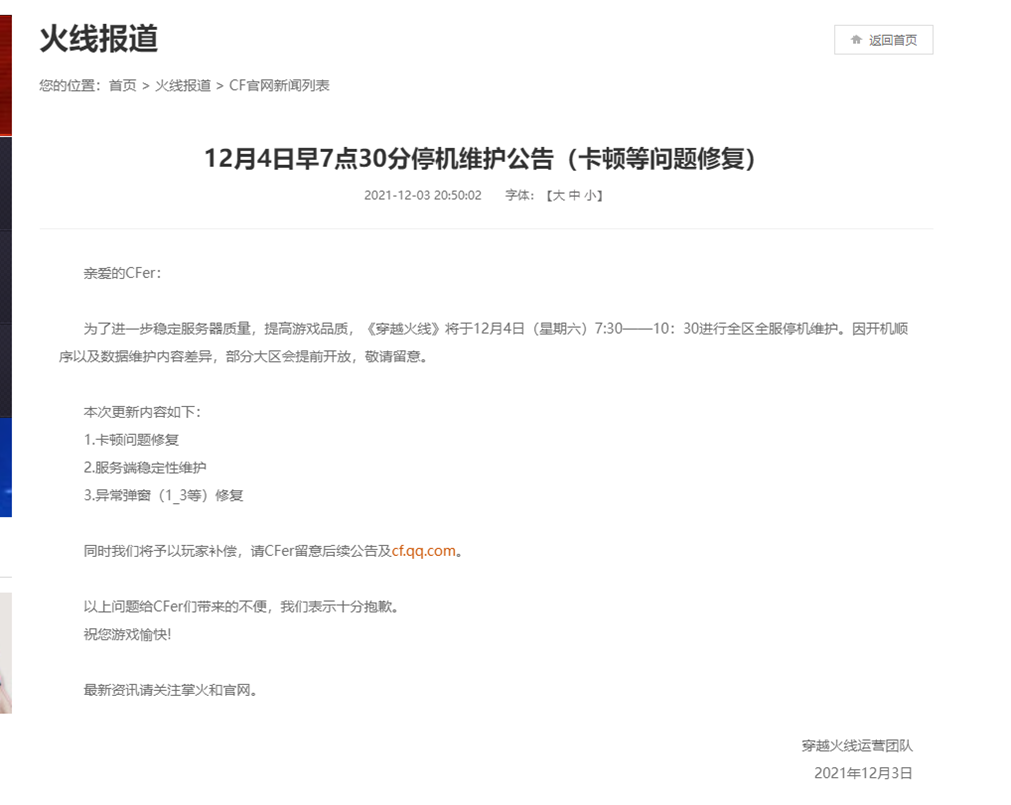Viewport: 1011px width, 805px height.
Task: Click the list item 1.卡顿问题修复
Action: click(132, 440)
